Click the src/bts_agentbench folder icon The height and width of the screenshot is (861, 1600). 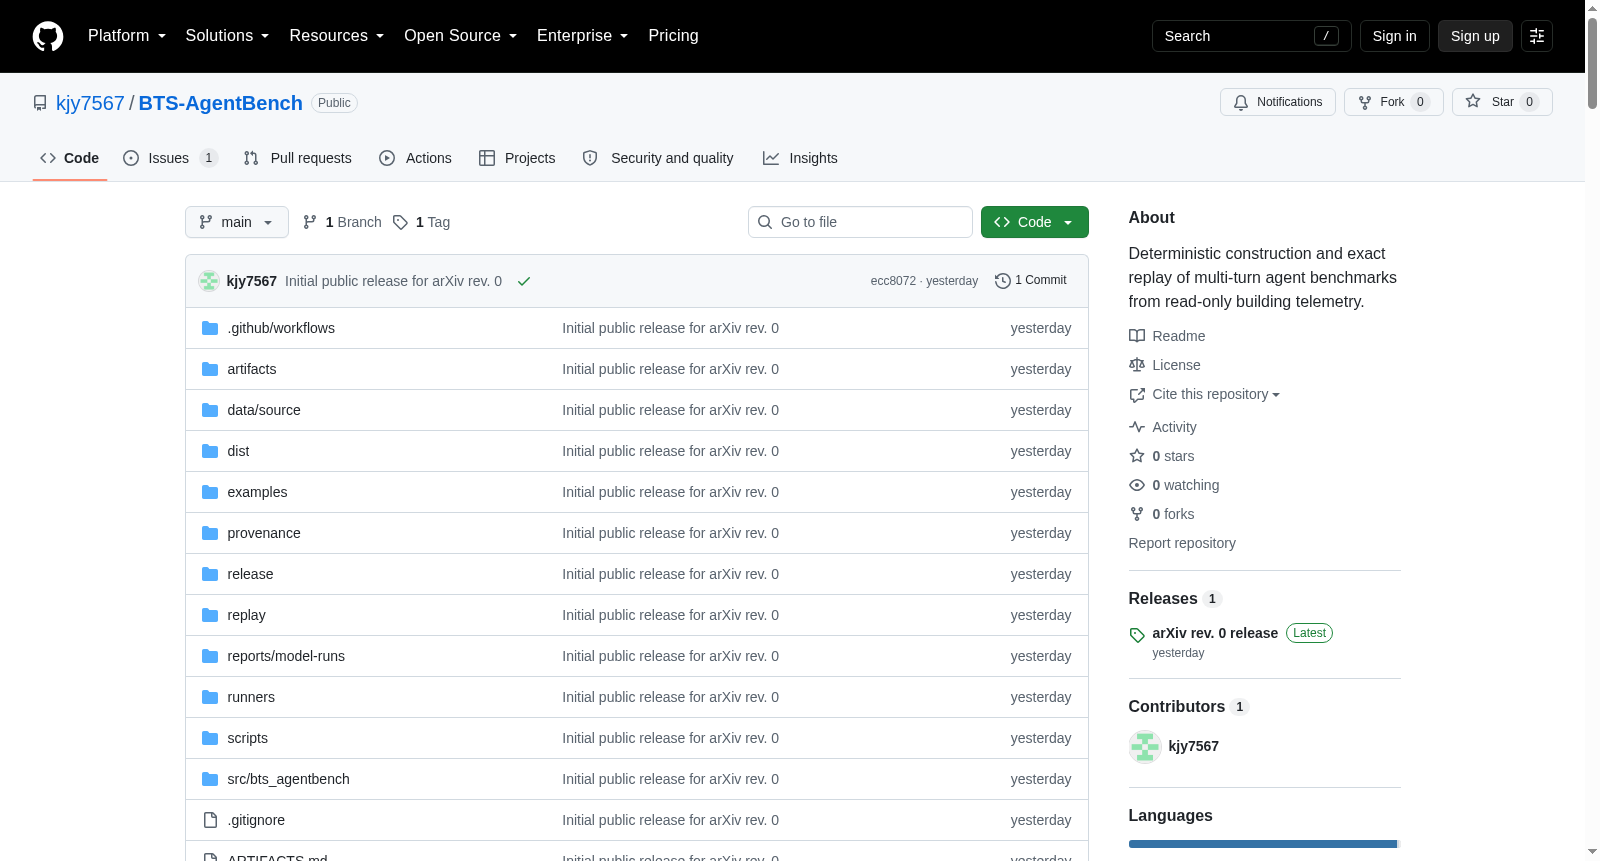[x=210, y=779]
